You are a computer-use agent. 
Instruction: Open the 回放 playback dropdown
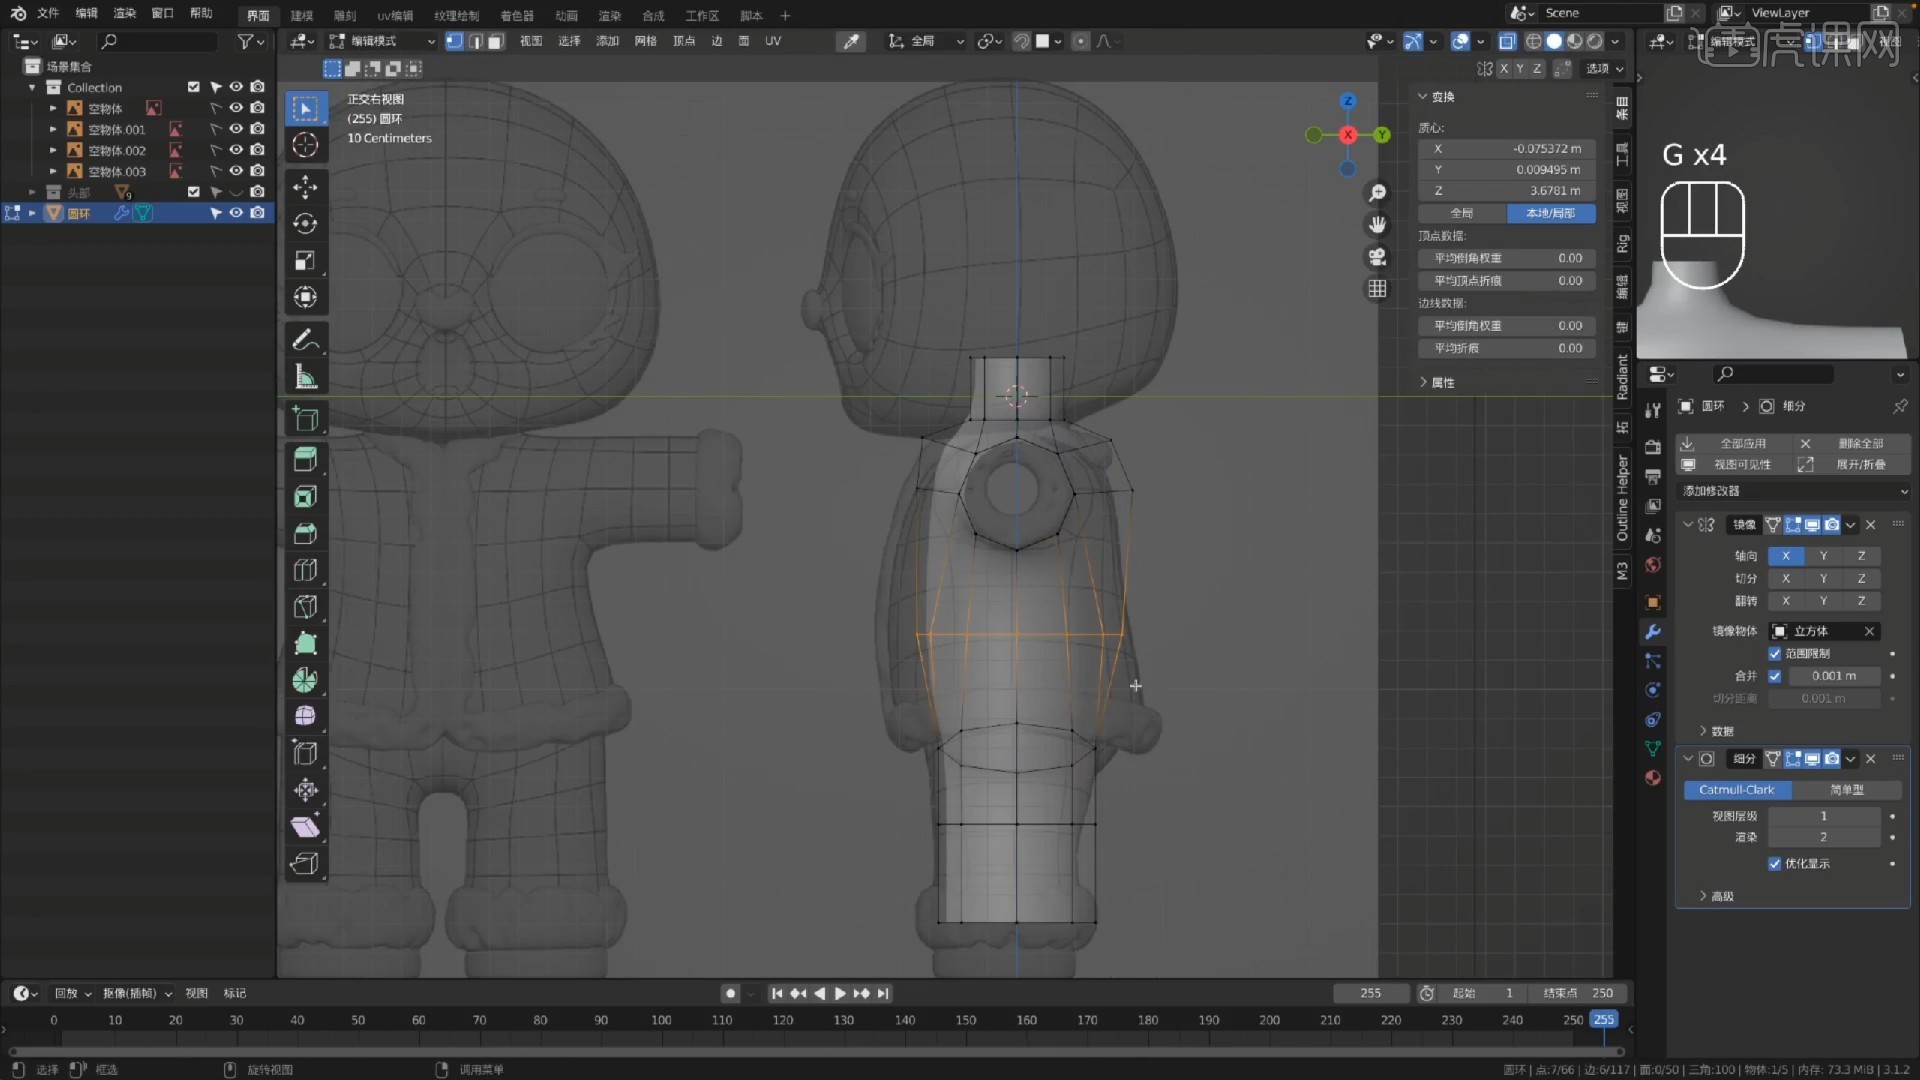point(73,993)
